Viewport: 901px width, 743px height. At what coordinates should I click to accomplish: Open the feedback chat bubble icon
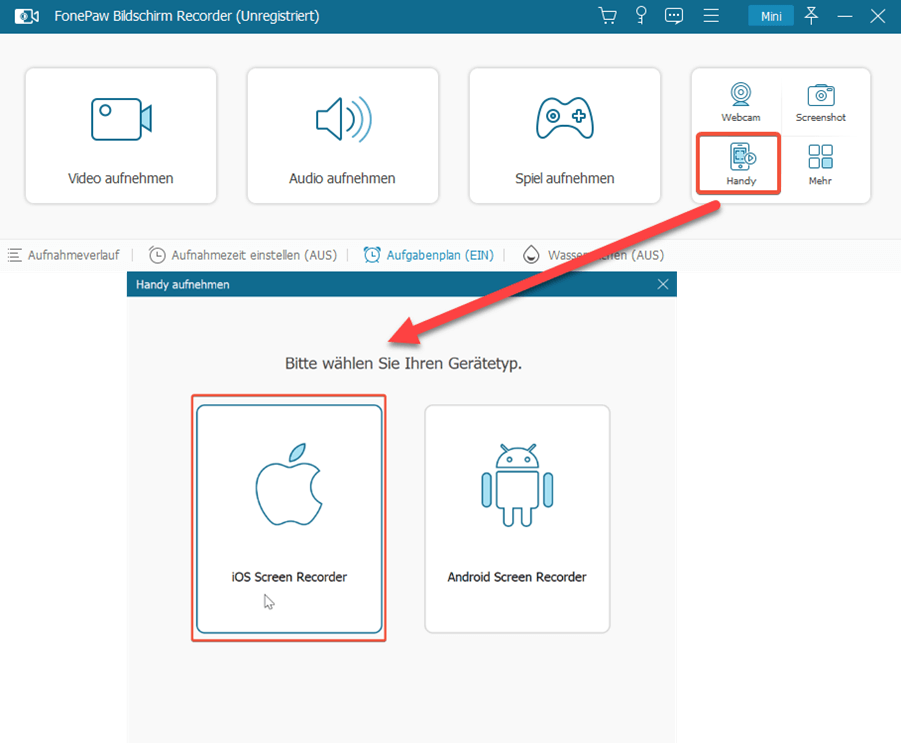674,16
